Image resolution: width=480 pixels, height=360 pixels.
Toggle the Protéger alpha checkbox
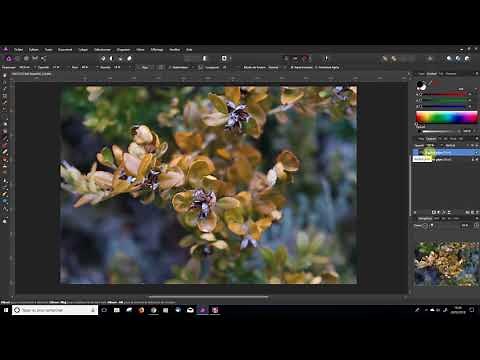(327, 67)
